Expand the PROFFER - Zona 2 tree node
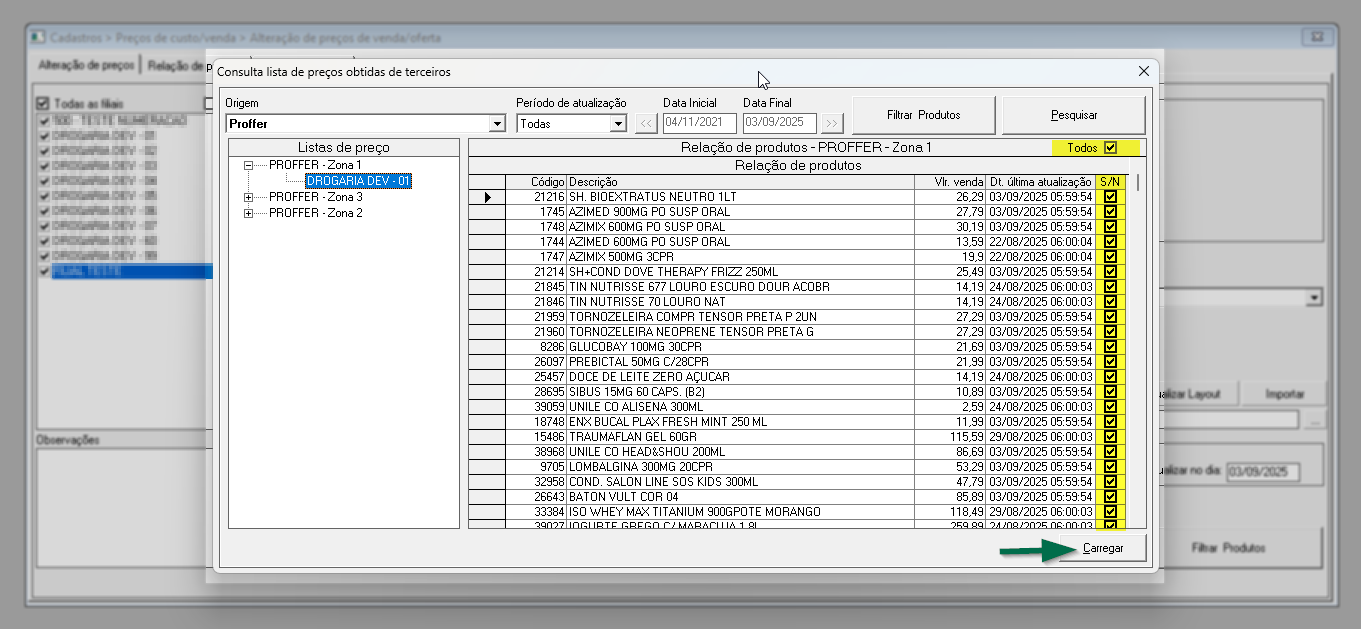Image resolution: width=1361 pixels, height=629 pixels. click(249, 214)
